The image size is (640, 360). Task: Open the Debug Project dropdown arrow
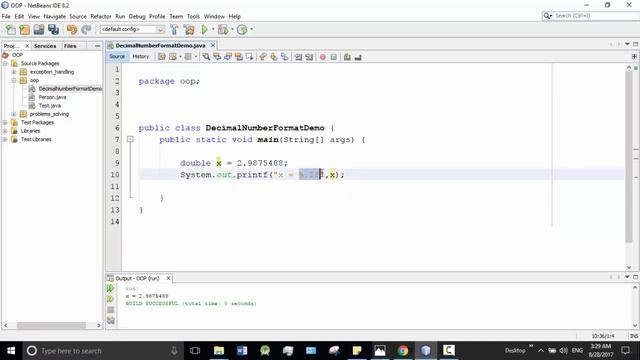(232, 29)
